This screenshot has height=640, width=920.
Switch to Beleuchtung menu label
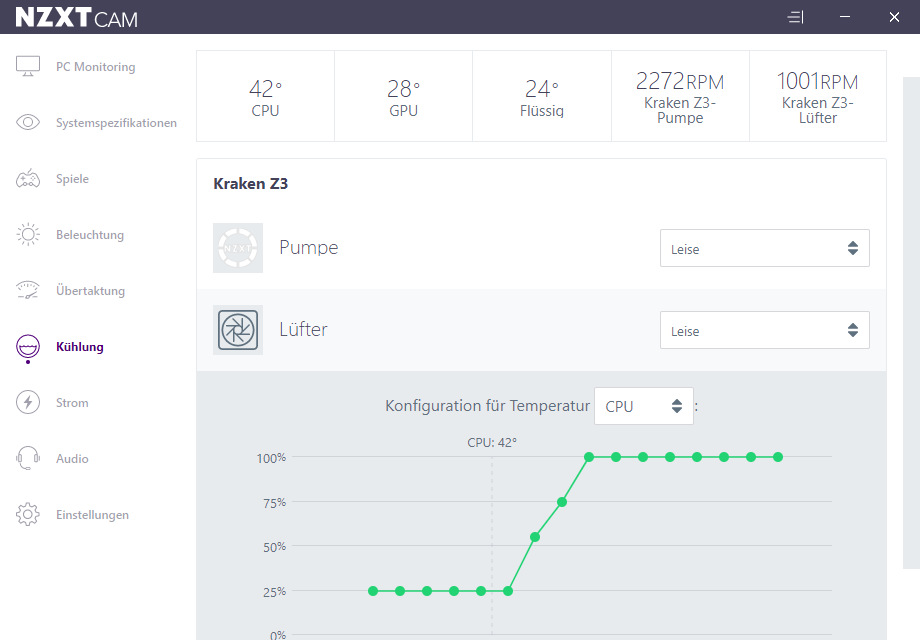90,235
